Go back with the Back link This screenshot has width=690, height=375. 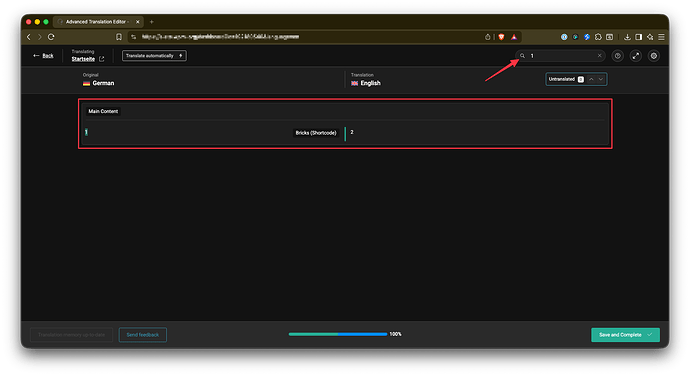43,56
